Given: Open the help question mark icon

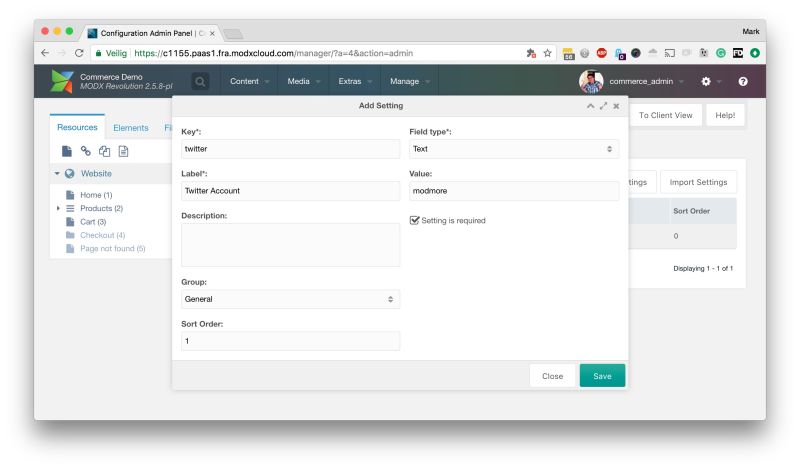Looking at the screenshot, I should click(743, 82).
